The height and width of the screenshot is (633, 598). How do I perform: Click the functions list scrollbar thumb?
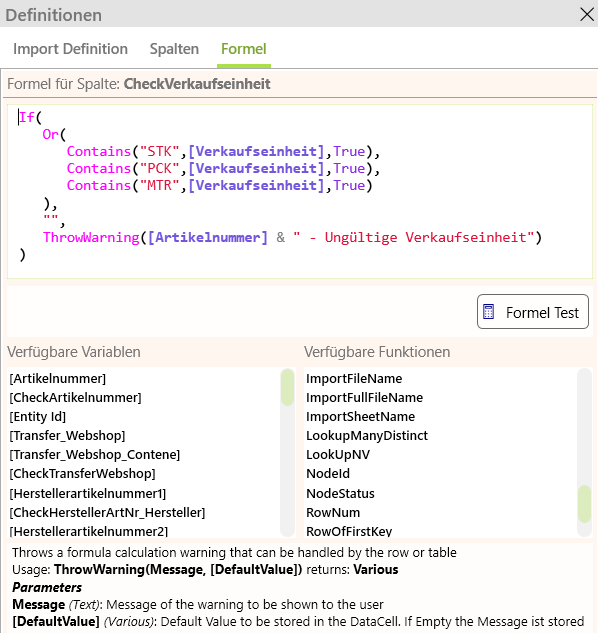click(584, 504)
